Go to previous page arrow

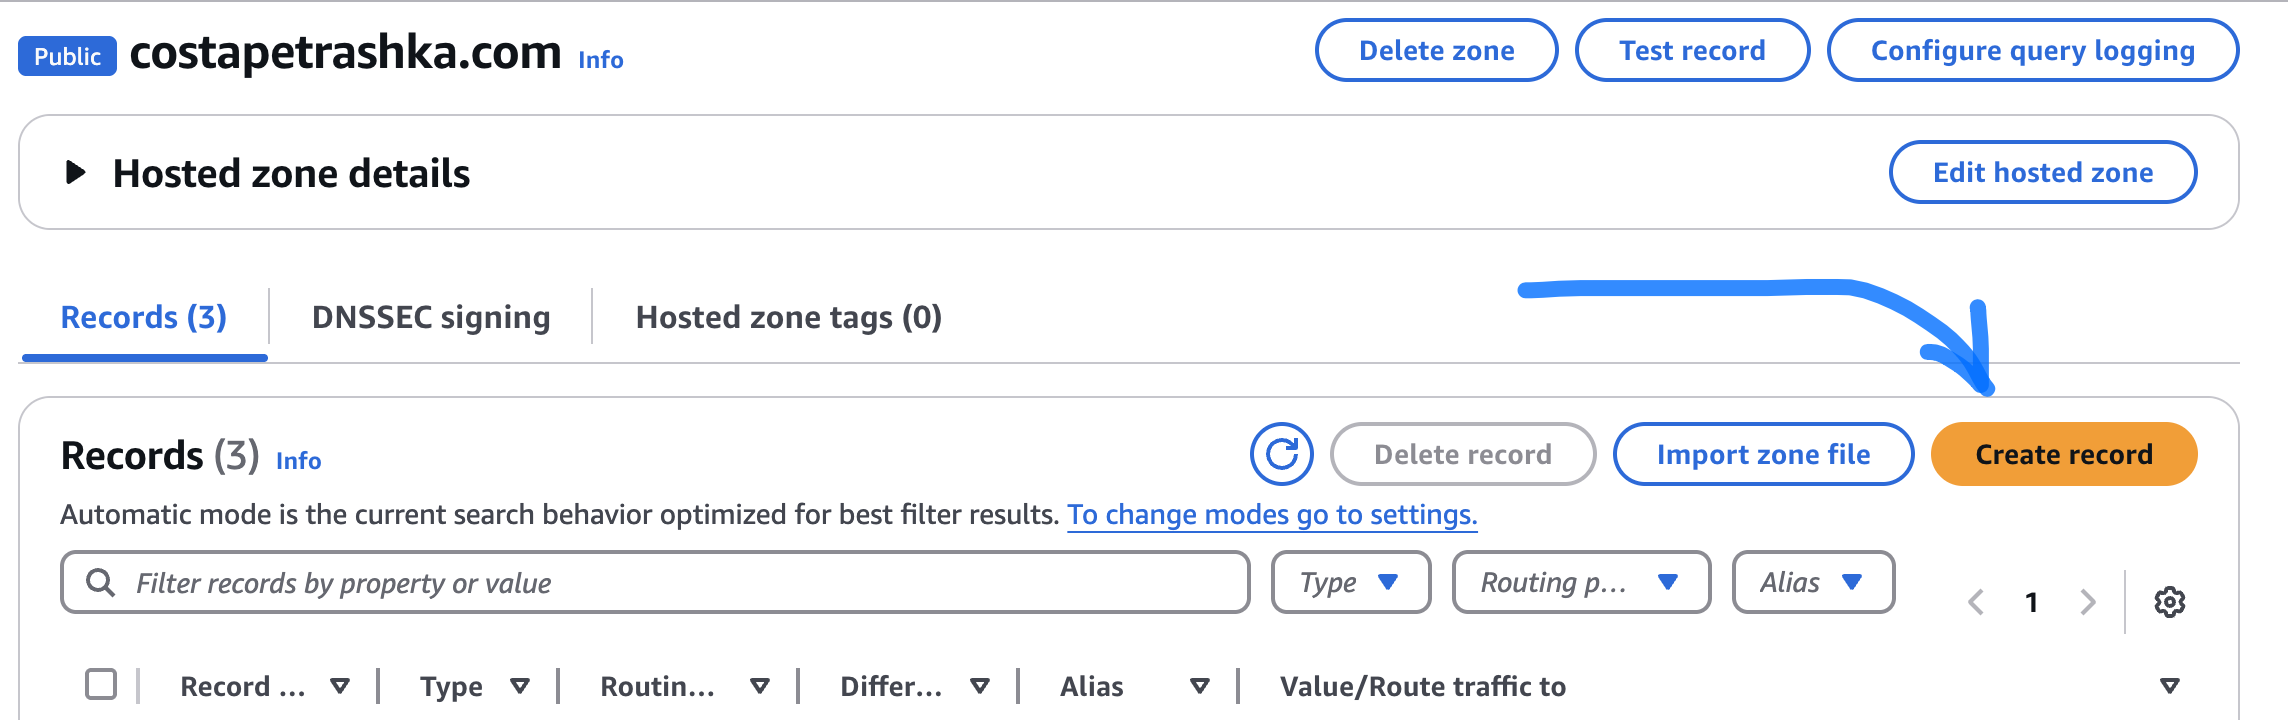click(x=1976, y=602)
